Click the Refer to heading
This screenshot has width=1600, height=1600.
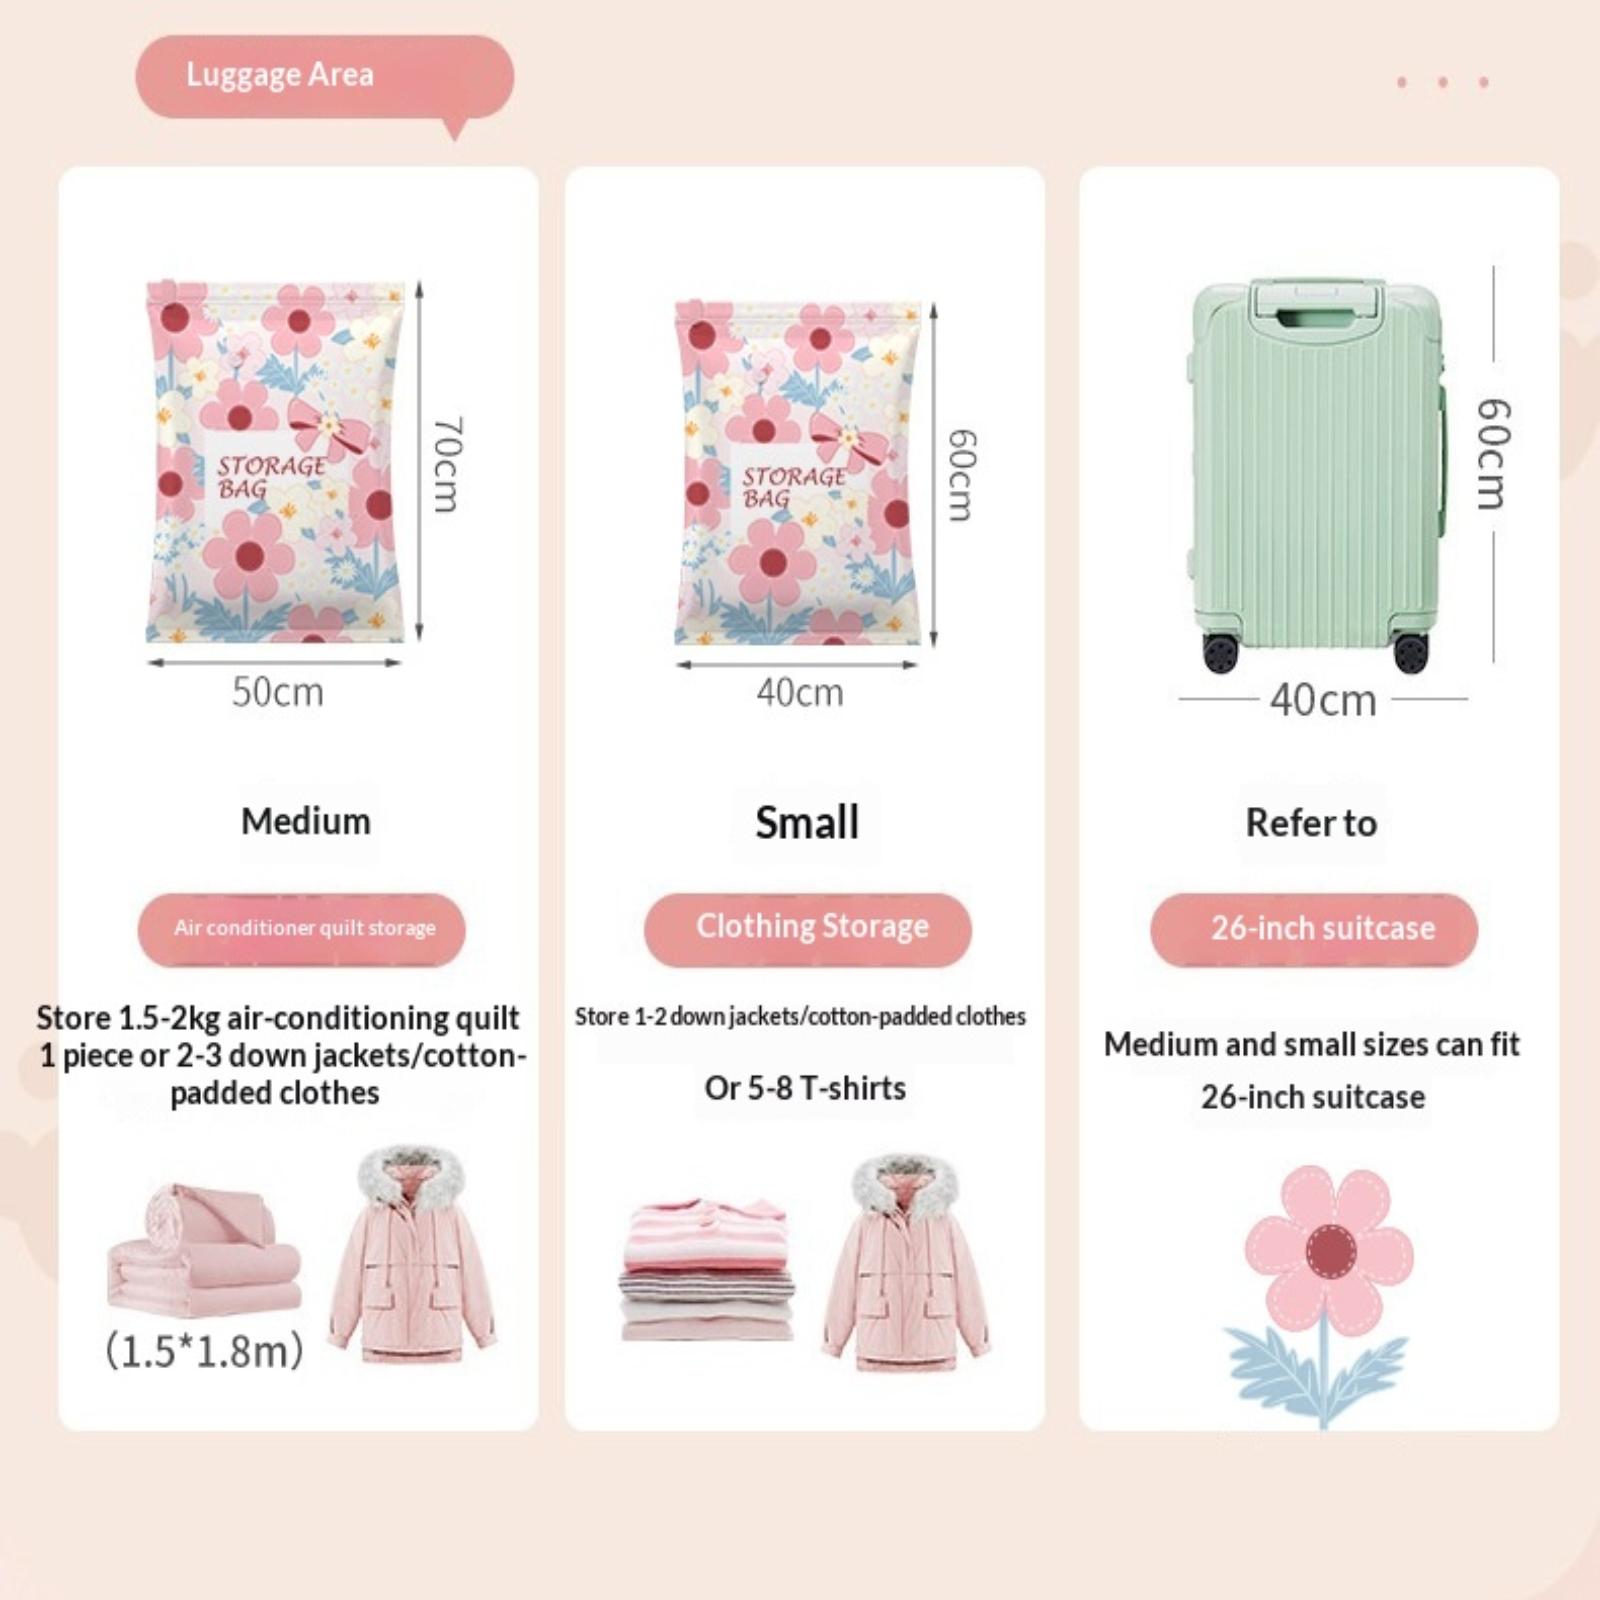1311,823
